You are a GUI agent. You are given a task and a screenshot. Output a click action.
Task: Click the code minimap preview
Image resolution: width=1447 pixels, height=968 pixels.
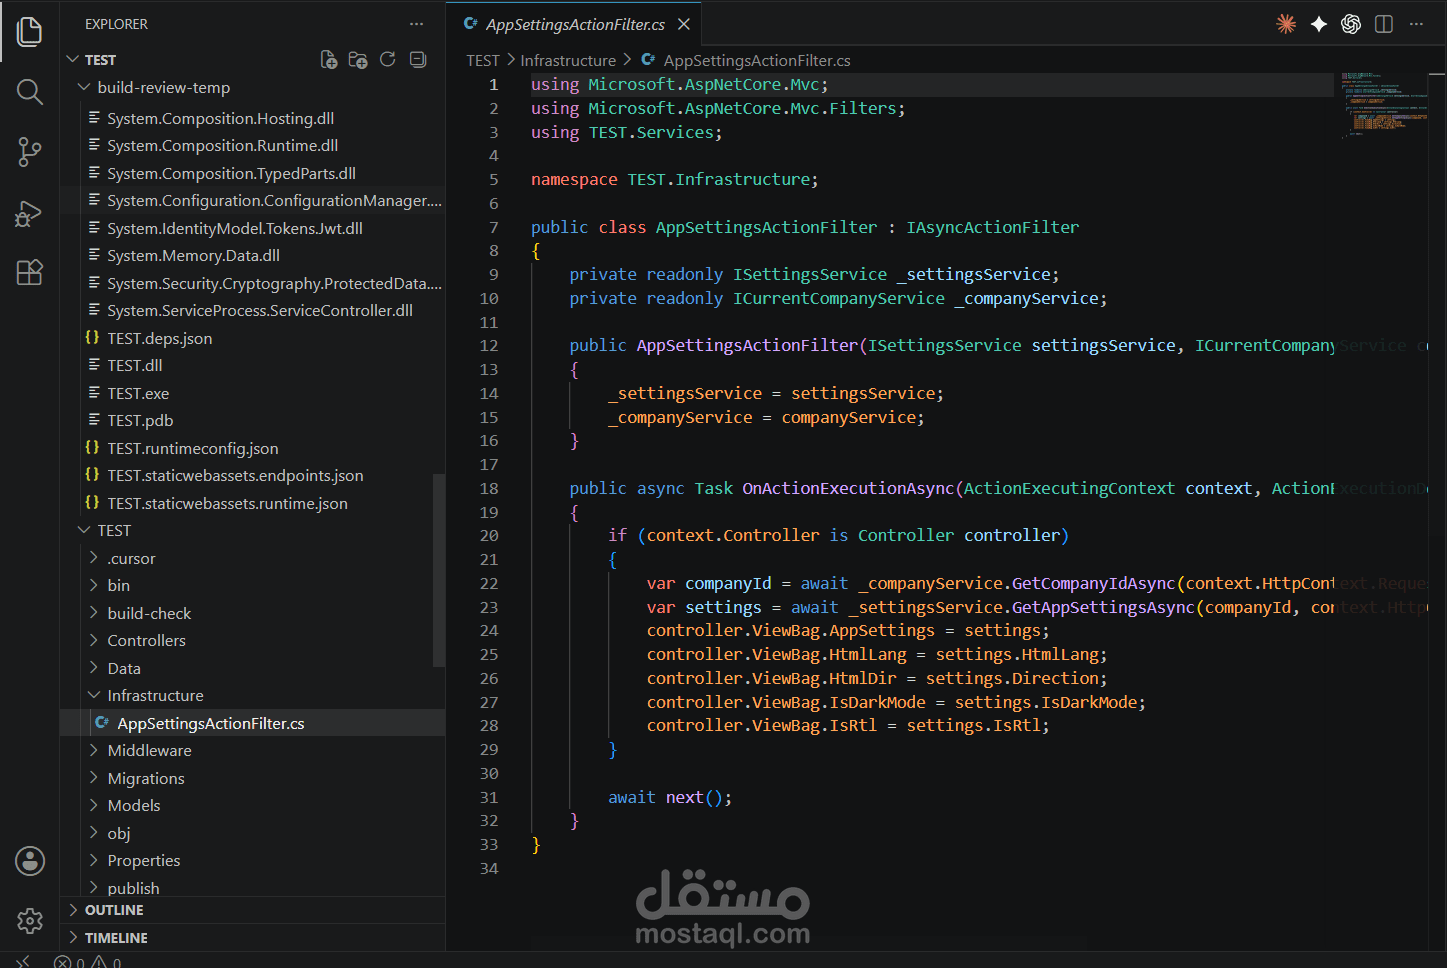[1384, 104]
